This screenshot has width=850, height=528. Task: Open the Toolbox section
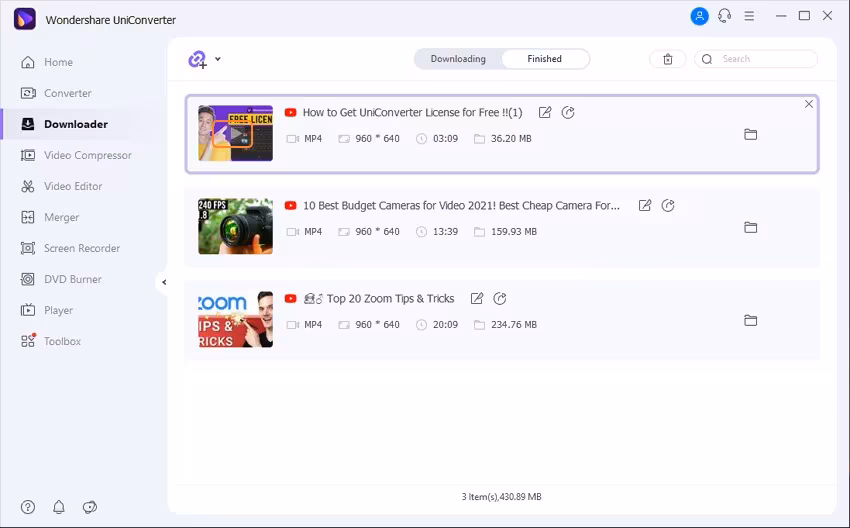click(x=50, y=341)
